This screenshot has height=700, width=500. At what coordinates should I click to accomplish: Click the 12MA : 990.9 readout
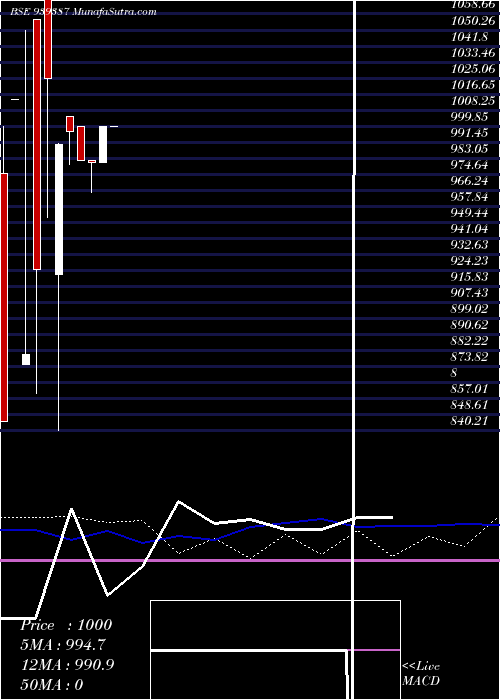[x=67, y=665]
